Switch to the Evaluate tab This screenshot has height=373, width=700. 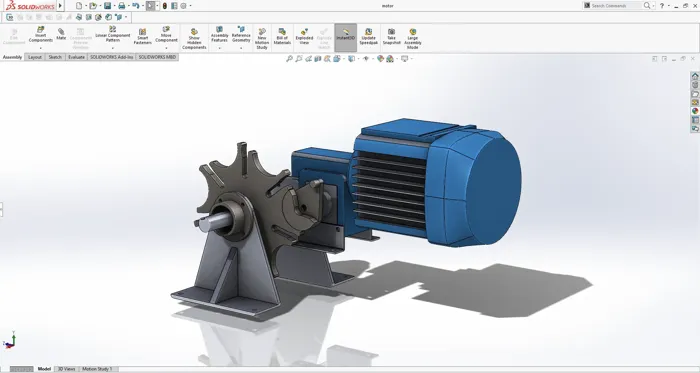pos(76,57)
